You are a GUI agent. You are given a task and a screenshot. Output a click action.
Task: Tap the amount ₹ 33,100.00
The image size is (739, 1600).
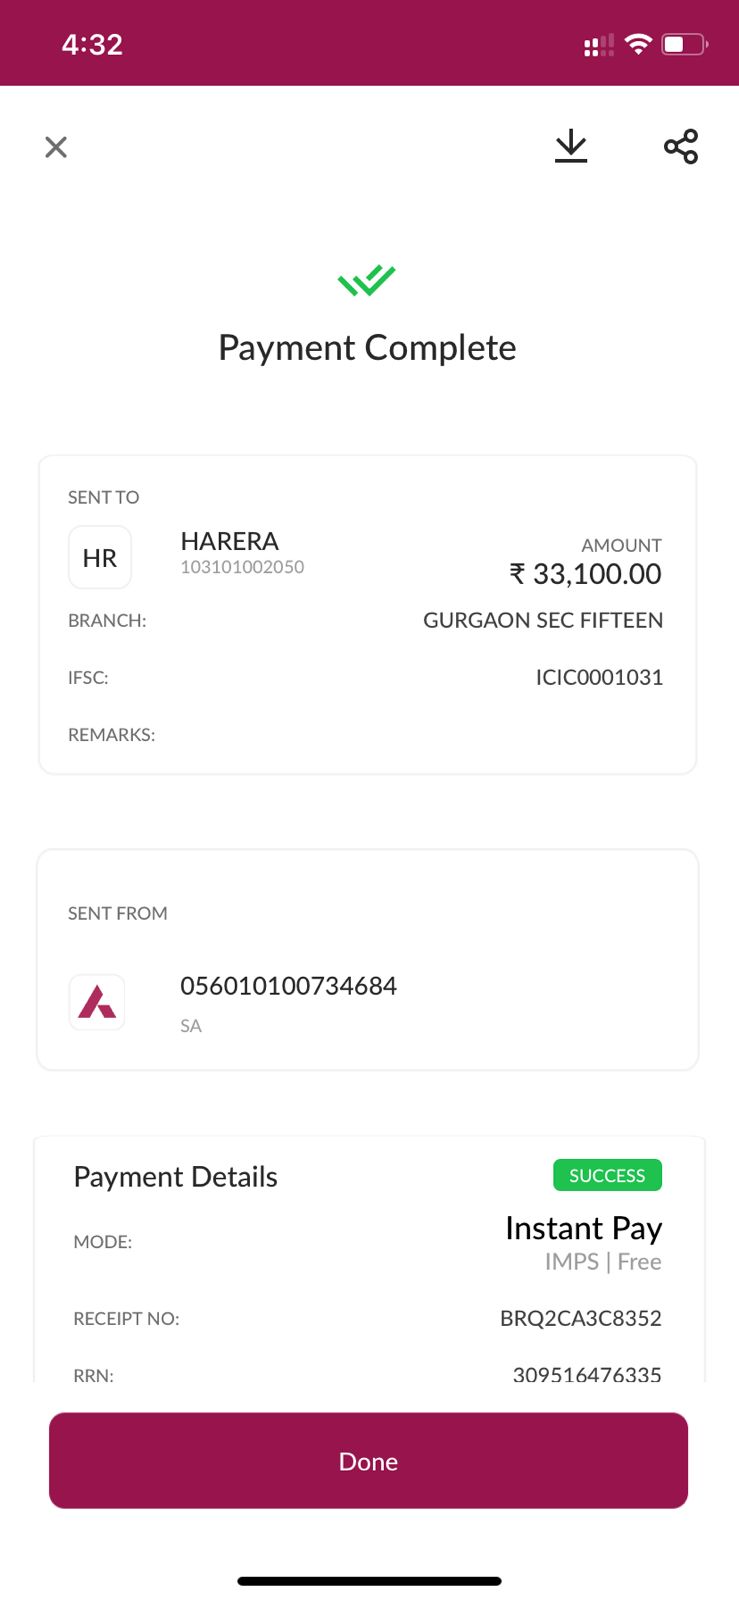585,574
